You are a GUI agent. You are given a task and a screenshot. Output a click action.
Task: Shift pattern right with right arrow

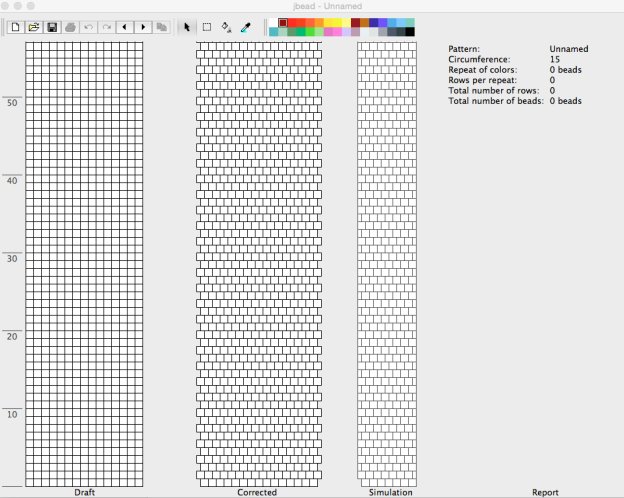point(143,27)
